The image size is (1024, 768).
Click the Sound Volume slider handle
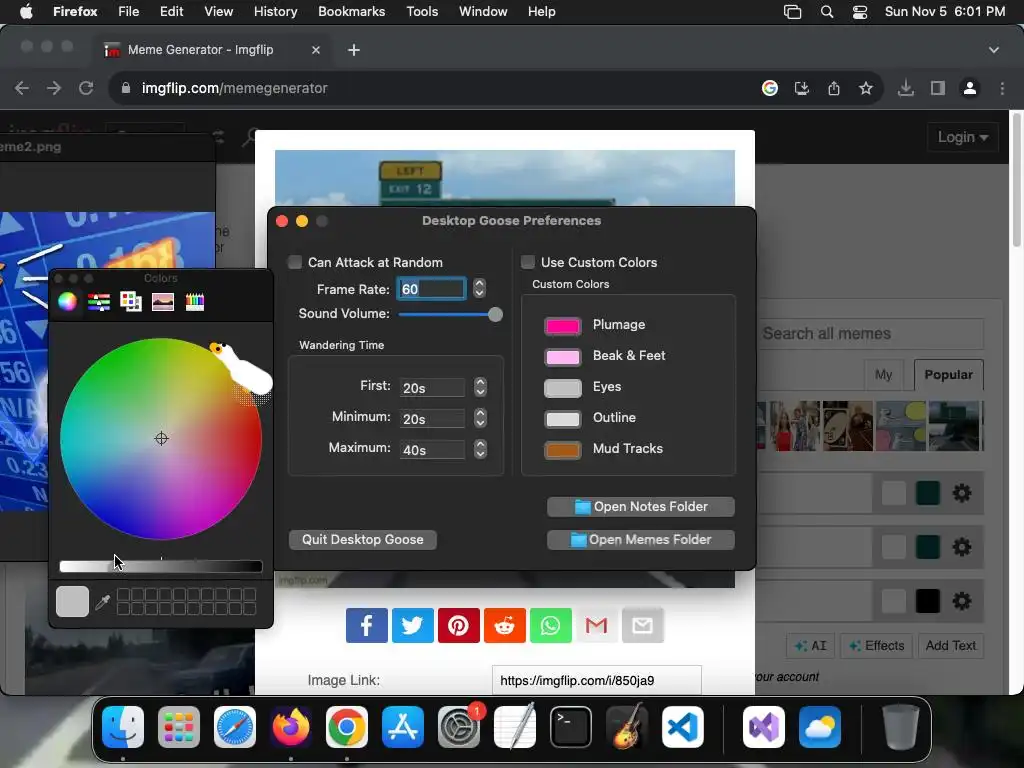tap(496, 314)
